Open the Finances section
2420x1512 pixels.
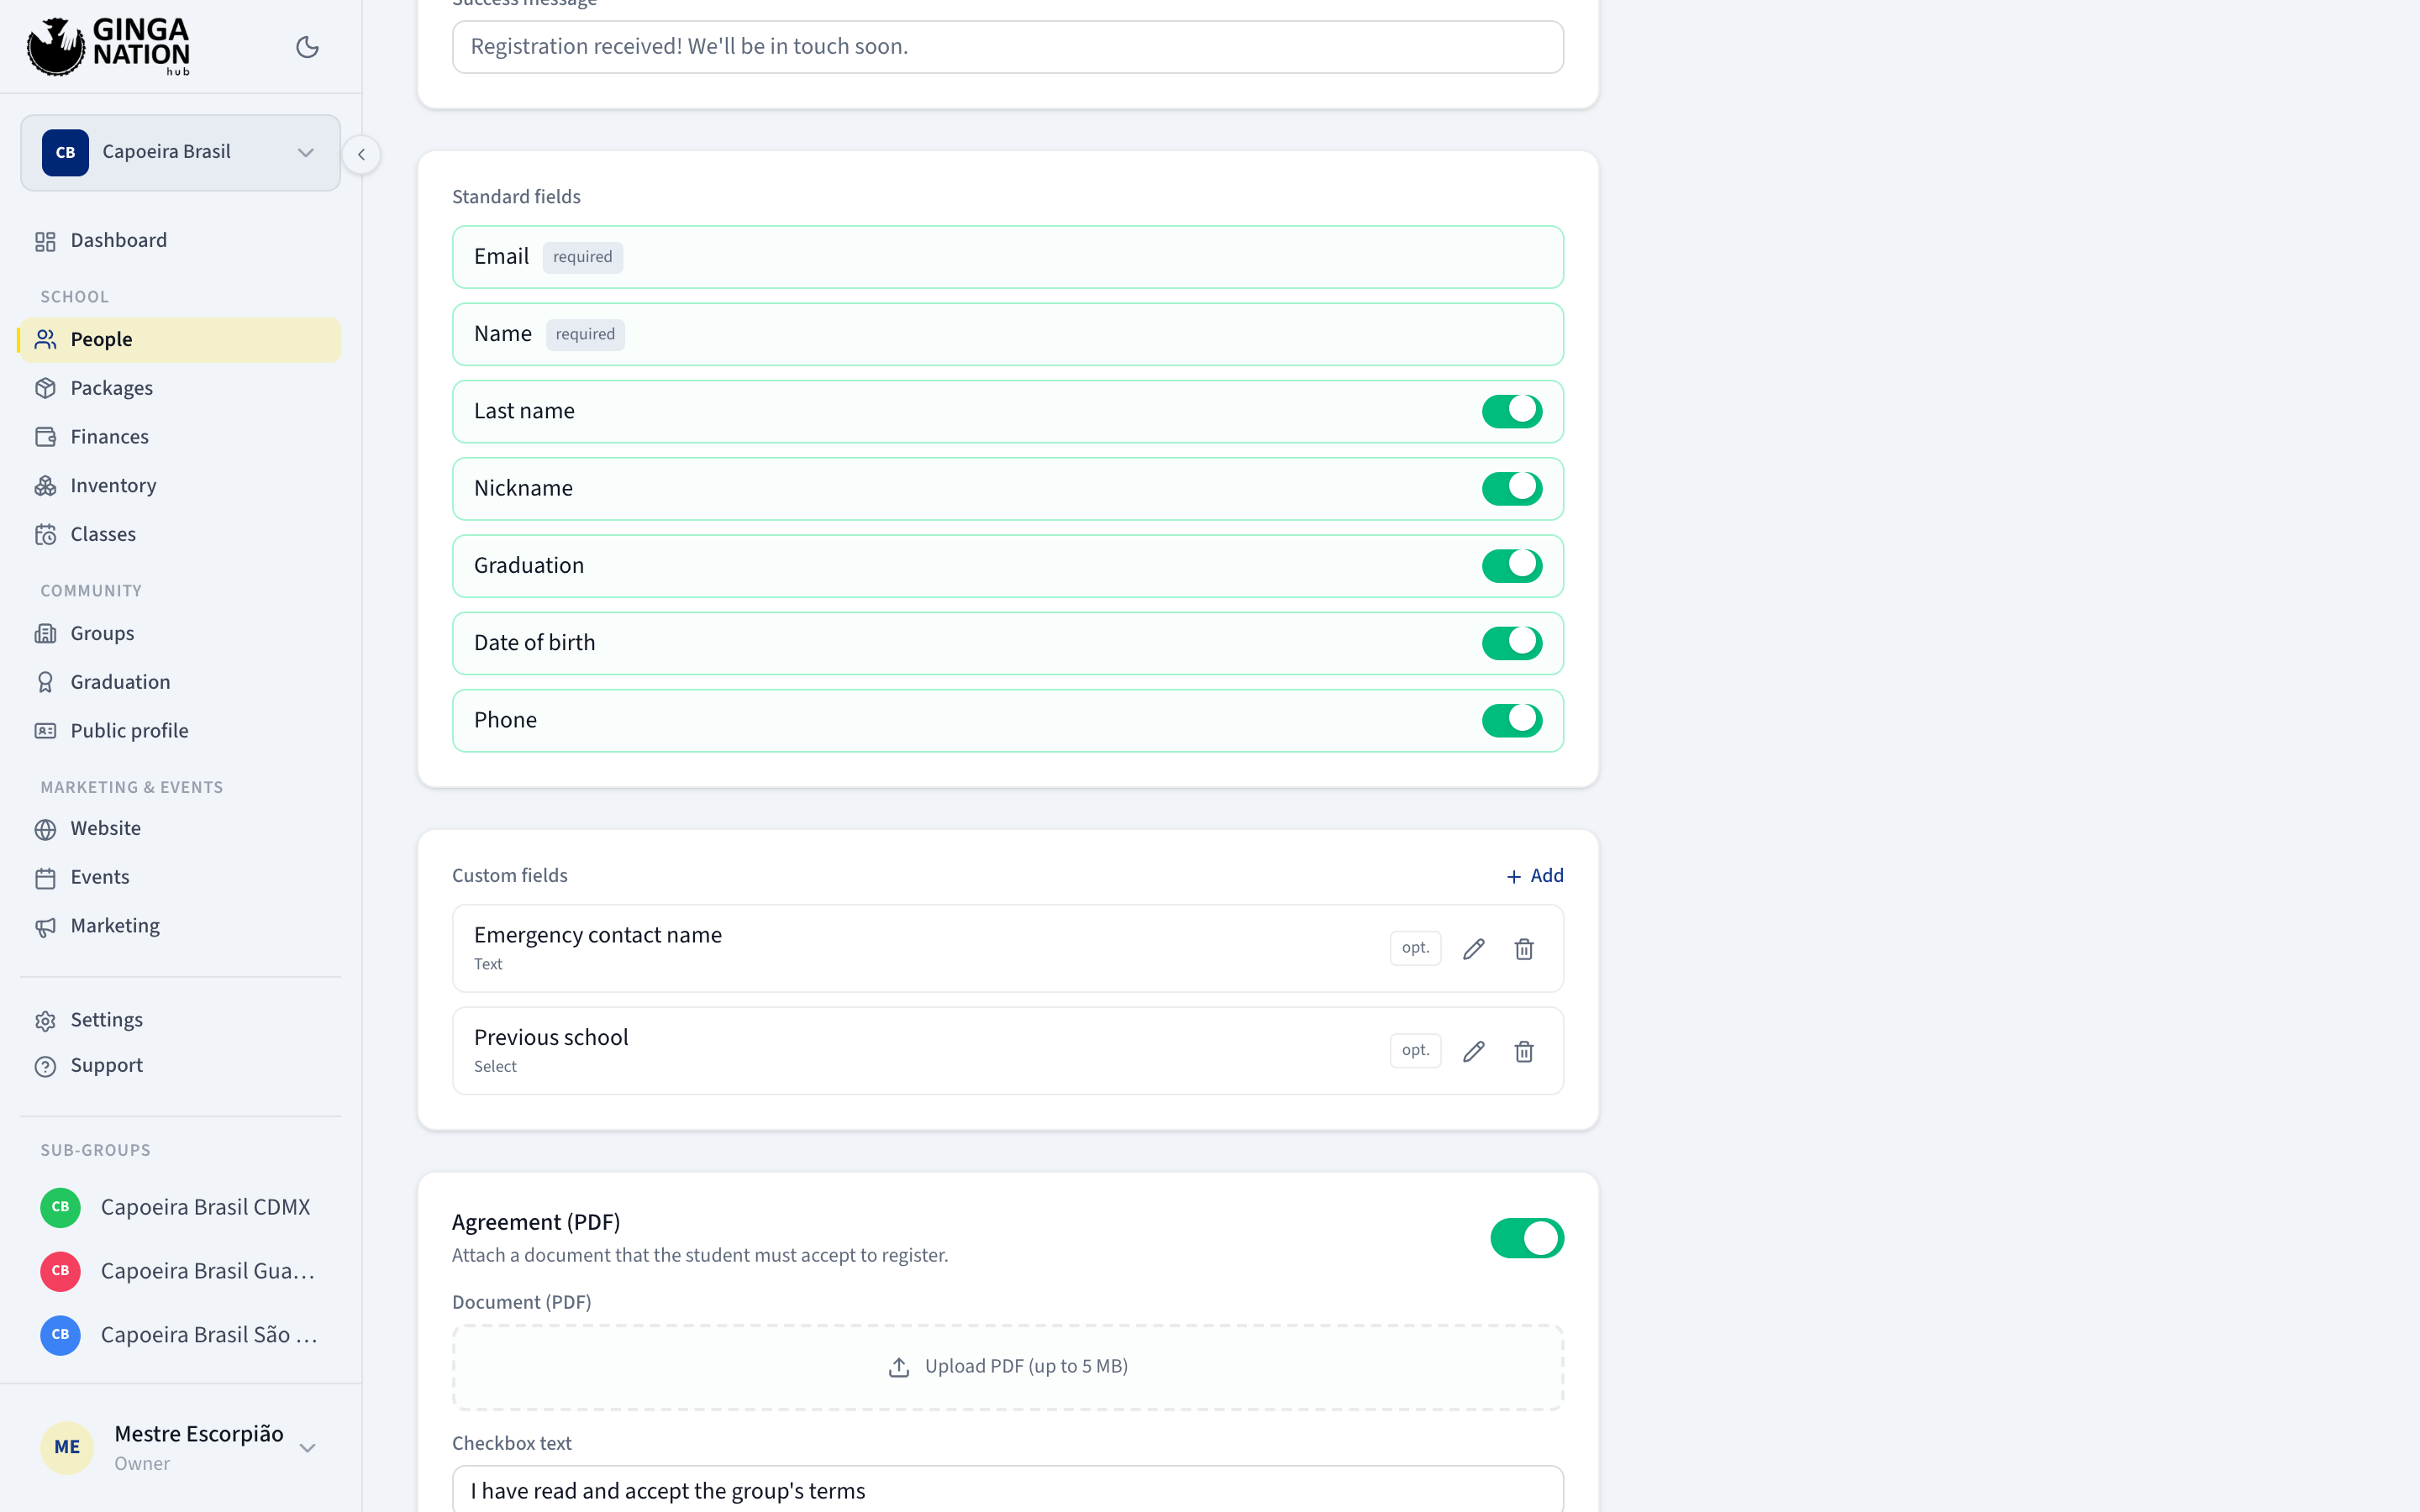click(x=180, y=437)
